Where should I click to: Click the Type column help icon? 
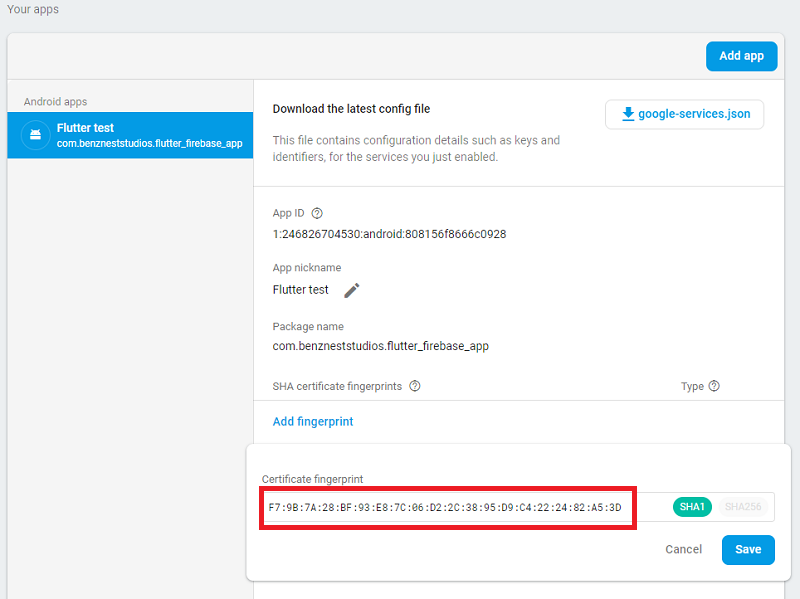pos(714,386)
